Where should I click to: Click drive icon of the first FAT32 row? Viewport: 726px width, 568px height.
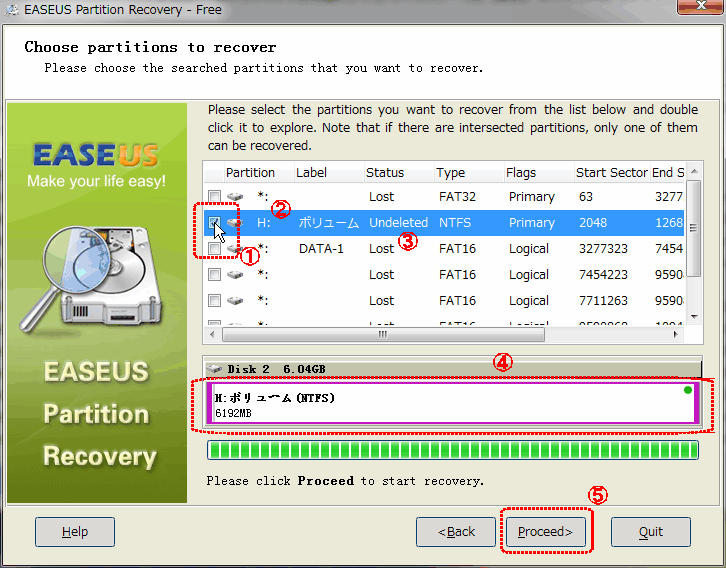tap(235, 197)
